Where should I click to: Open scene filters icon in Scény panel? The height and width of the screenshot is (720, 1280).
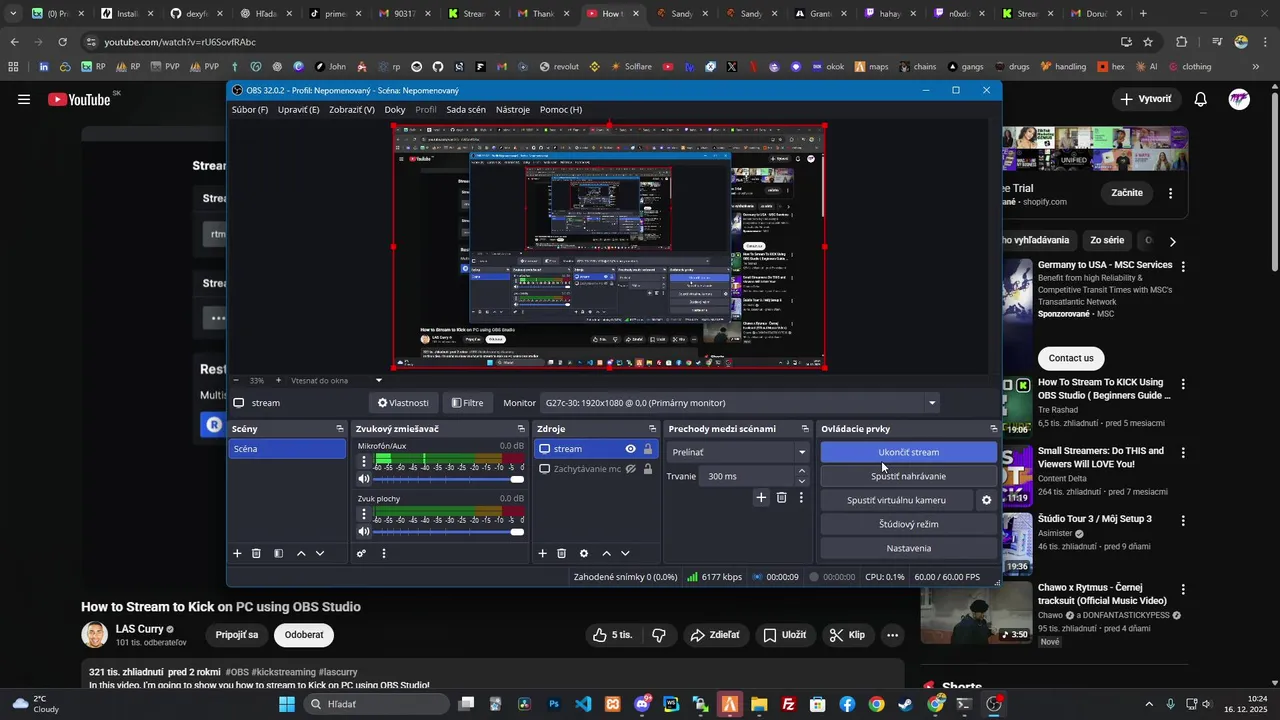[x=279, y=553]
